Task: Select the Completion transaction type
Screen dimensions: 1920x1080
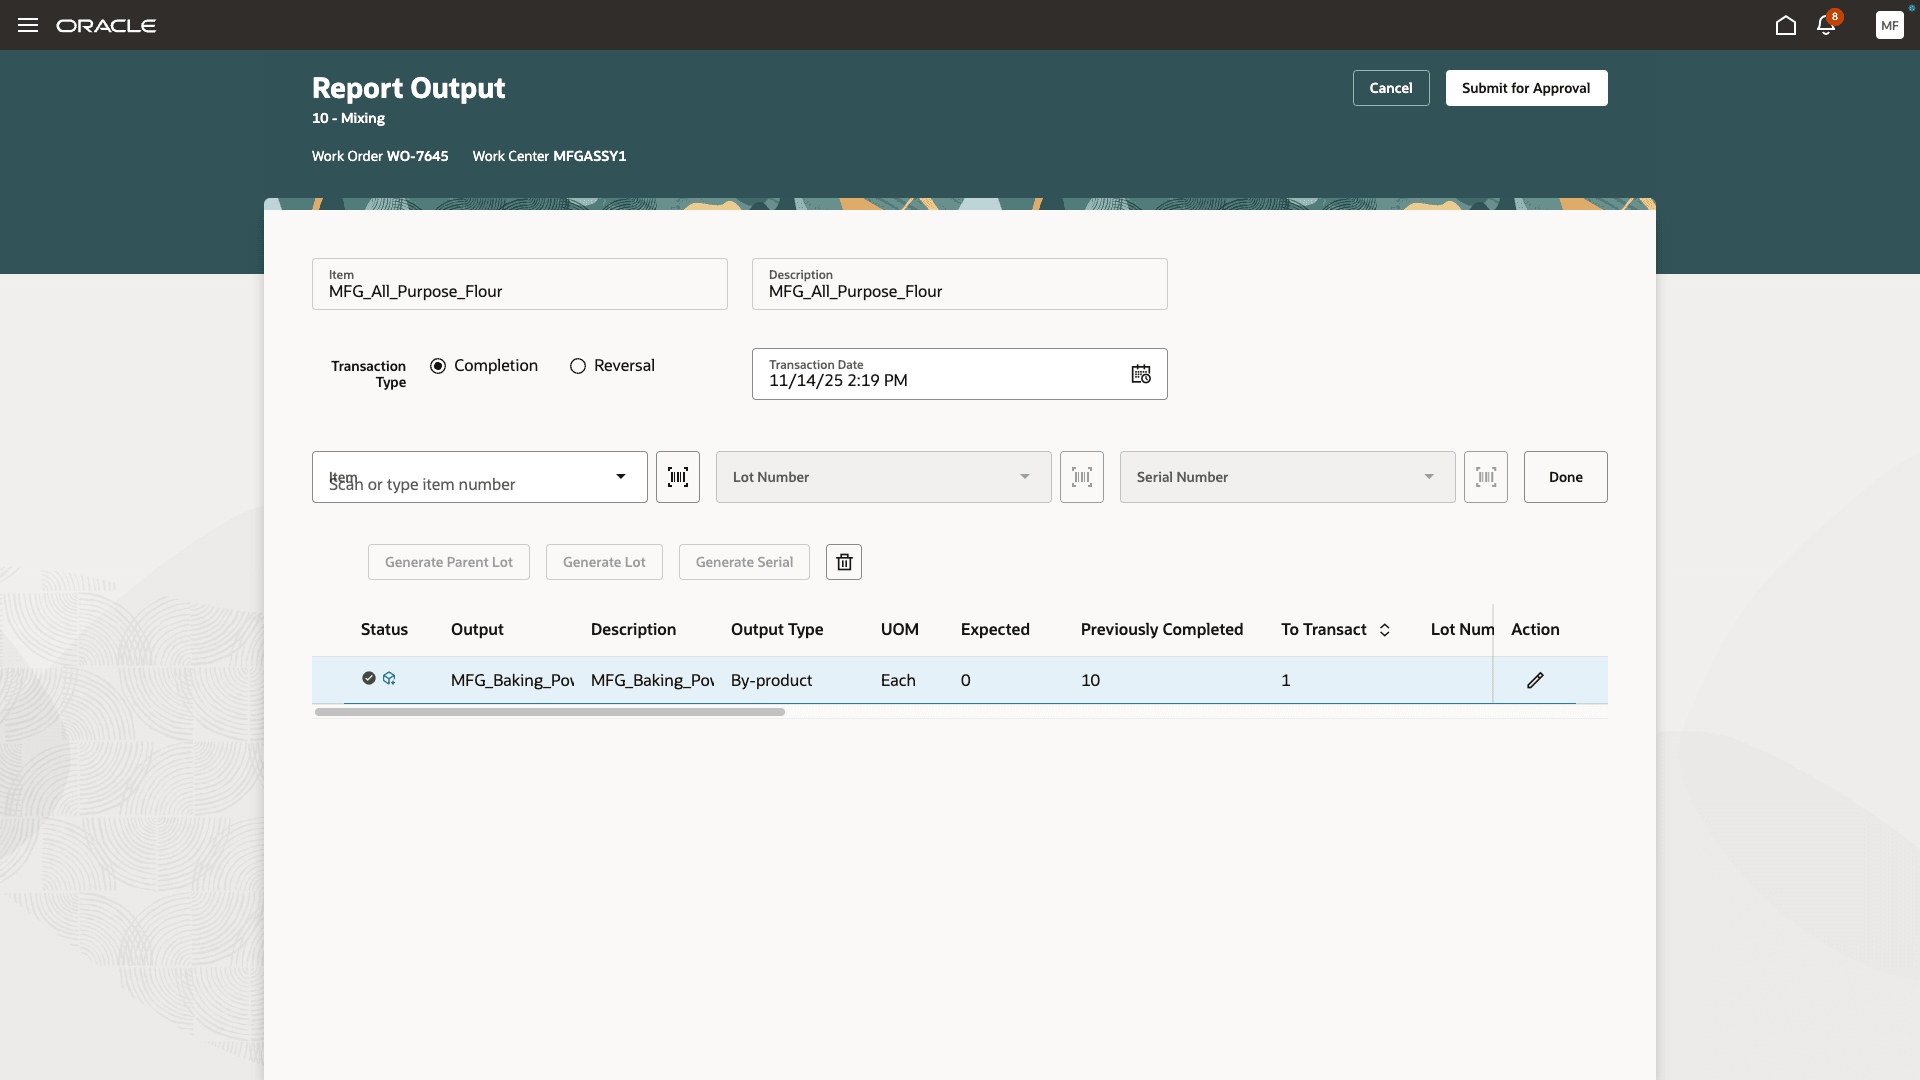Action: coord(438,366)
